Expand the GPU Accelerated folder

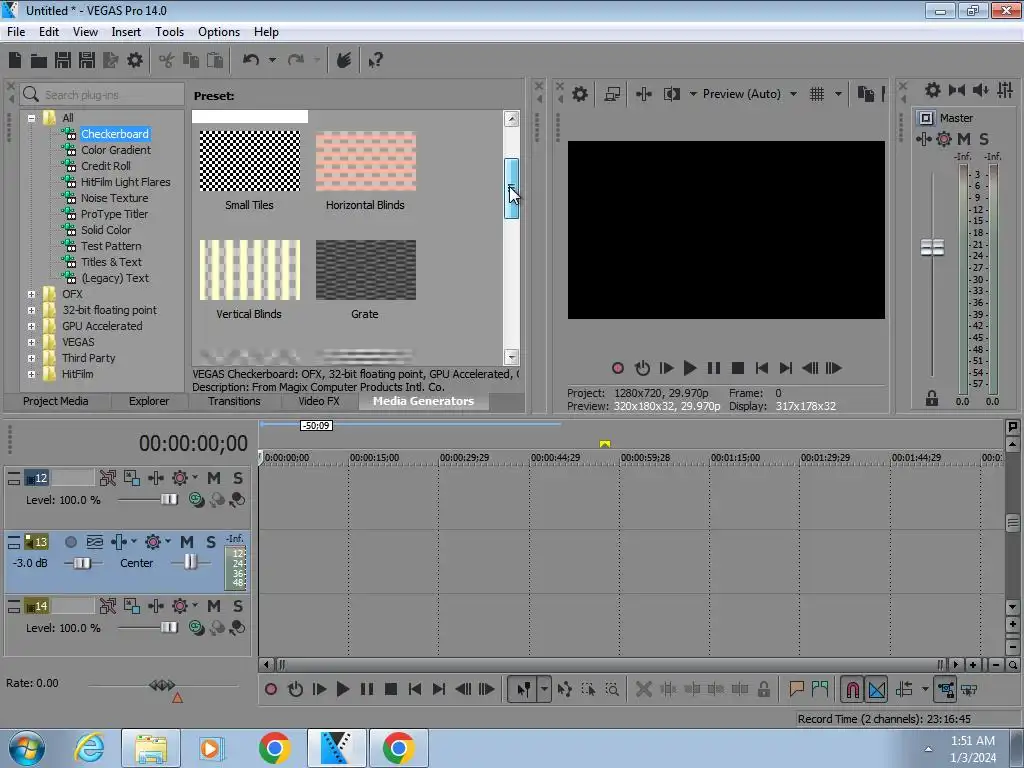pyautogui.click(x=31, y=327)
